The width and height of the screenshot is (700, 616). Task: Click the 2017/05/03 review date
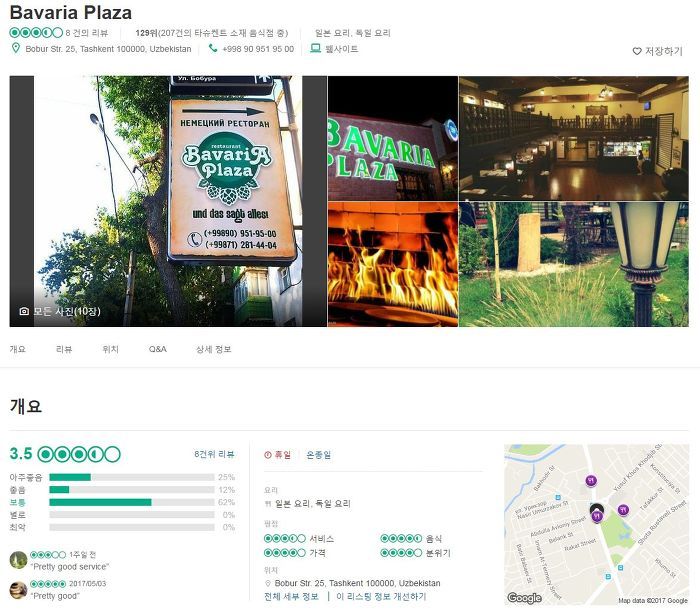coord(88,583)
